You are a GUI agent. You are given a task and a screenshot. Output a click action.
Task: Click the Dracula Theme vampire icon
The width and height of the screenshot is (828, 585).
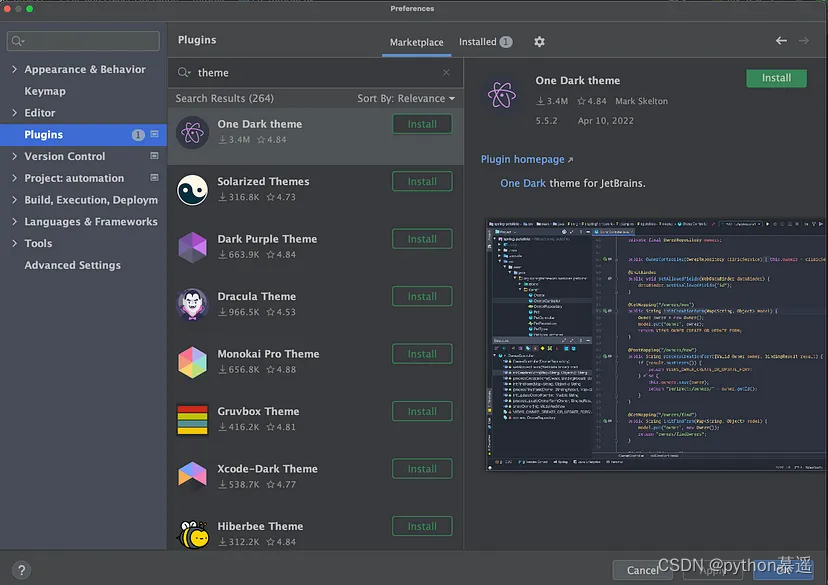tap(192, 305)
